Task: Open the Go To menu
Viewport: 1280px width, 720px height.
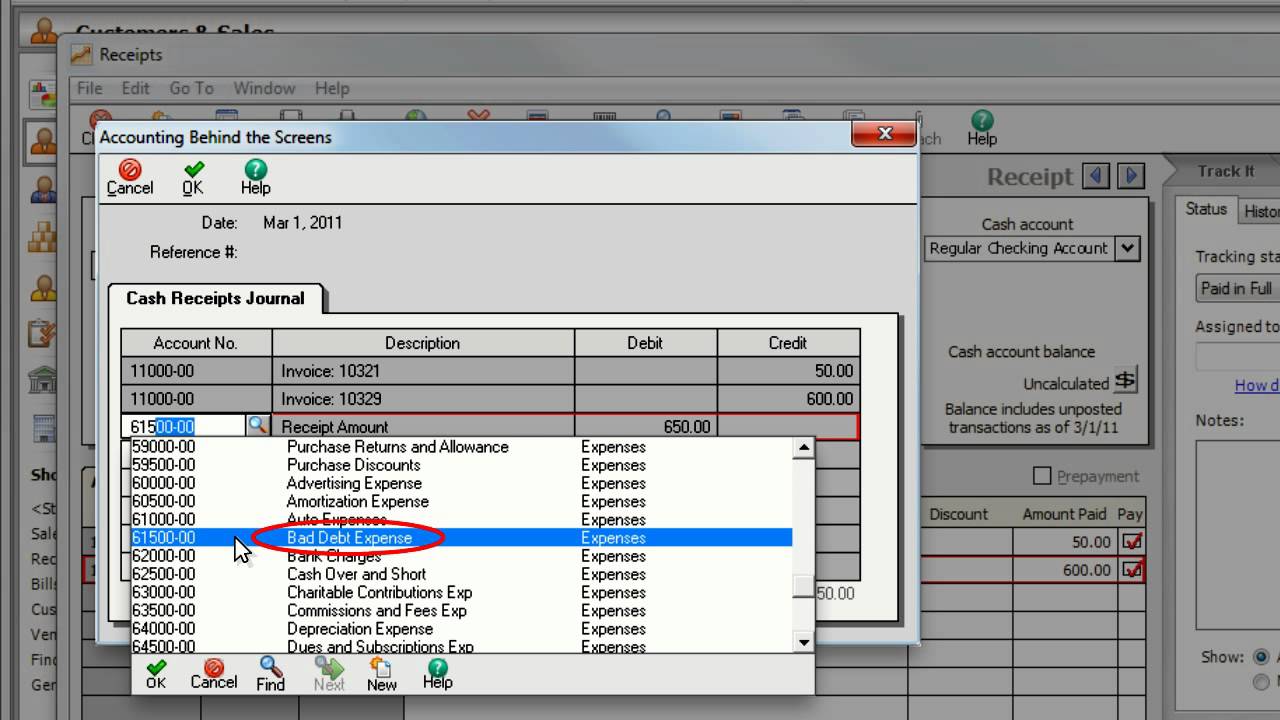Action: 191,88
